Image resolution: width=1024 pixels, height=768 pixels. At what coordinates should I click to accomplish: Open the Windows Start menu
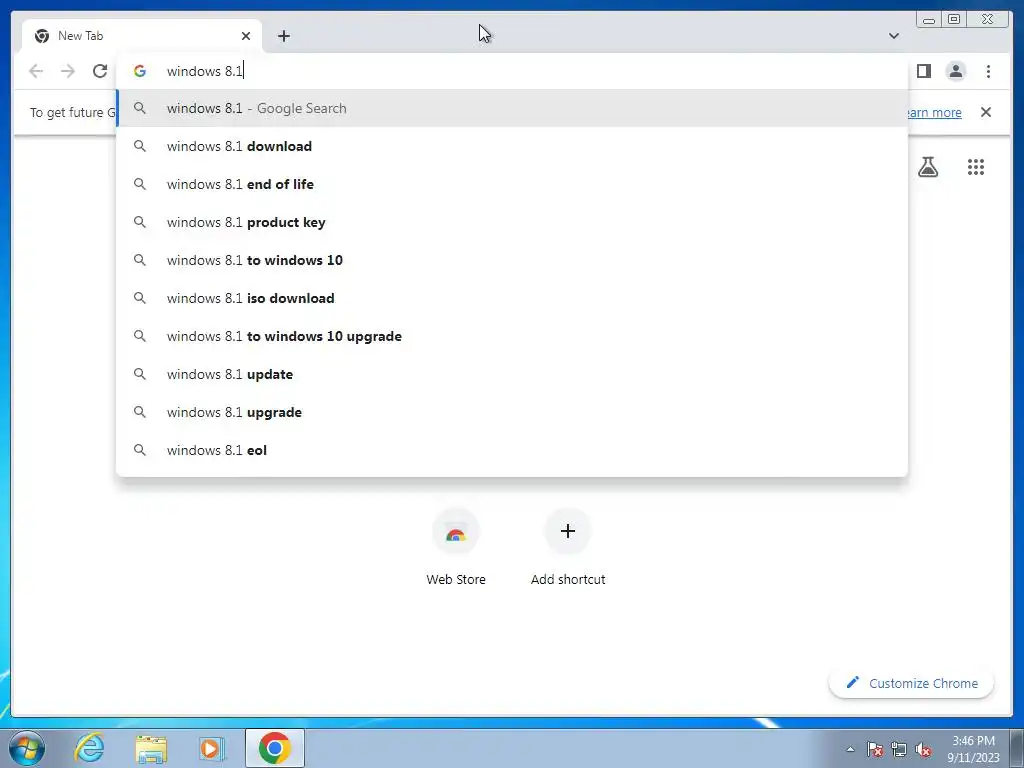(x=27, y=748)
